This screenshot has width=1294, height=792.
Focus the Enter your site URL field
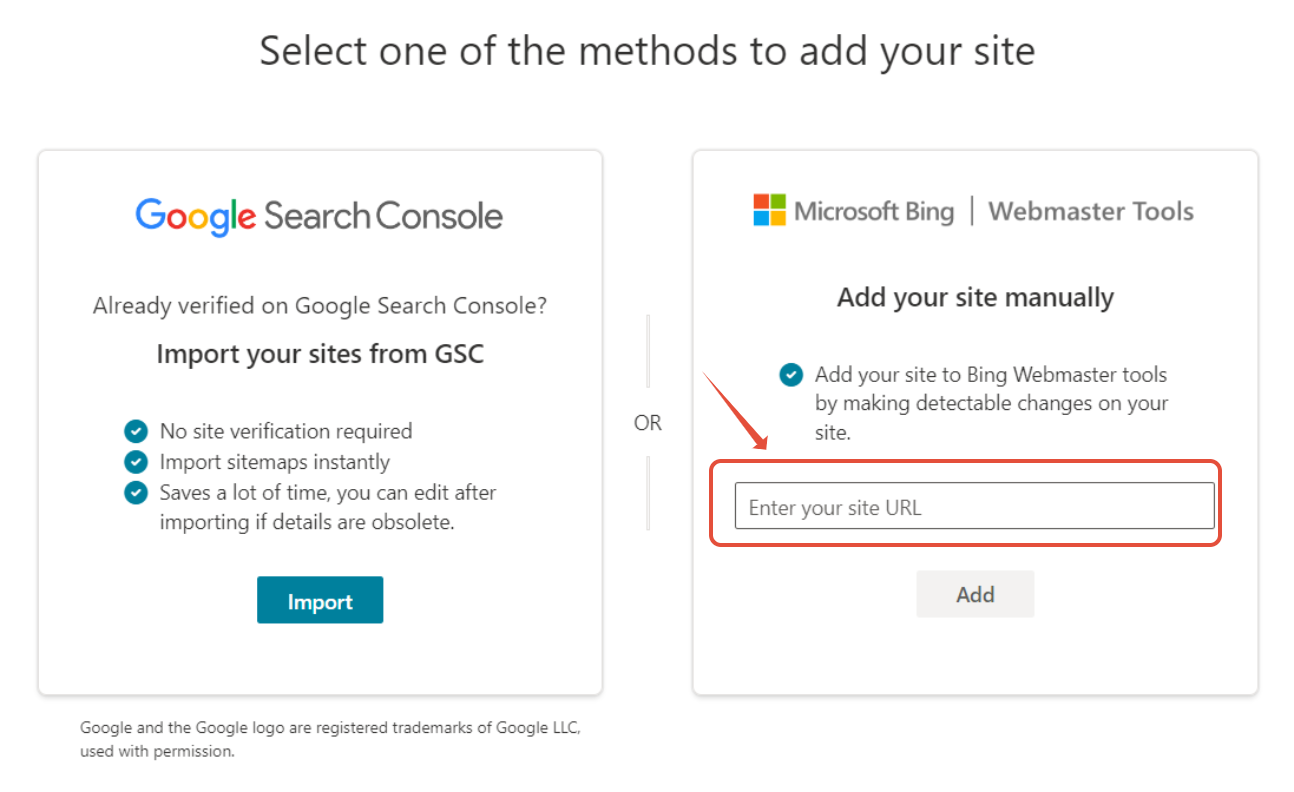tap(975, 506)
